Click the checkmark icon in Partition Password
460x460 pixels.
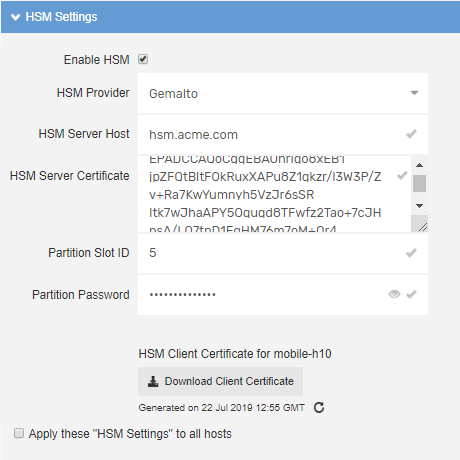(411, 294)
